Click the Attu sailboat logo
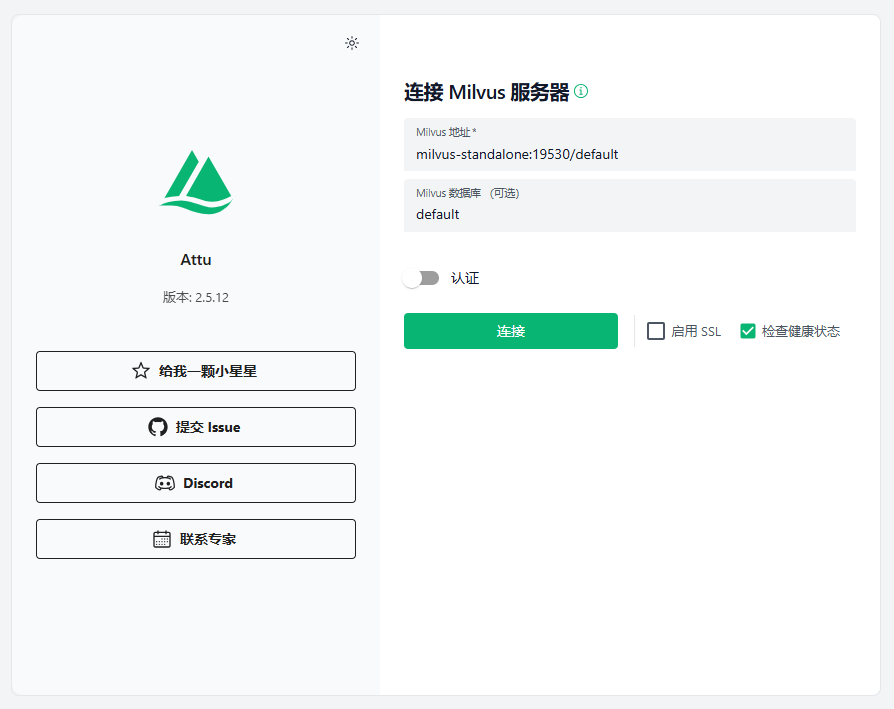This screenshot has height=709, width=894. [196, 182]
